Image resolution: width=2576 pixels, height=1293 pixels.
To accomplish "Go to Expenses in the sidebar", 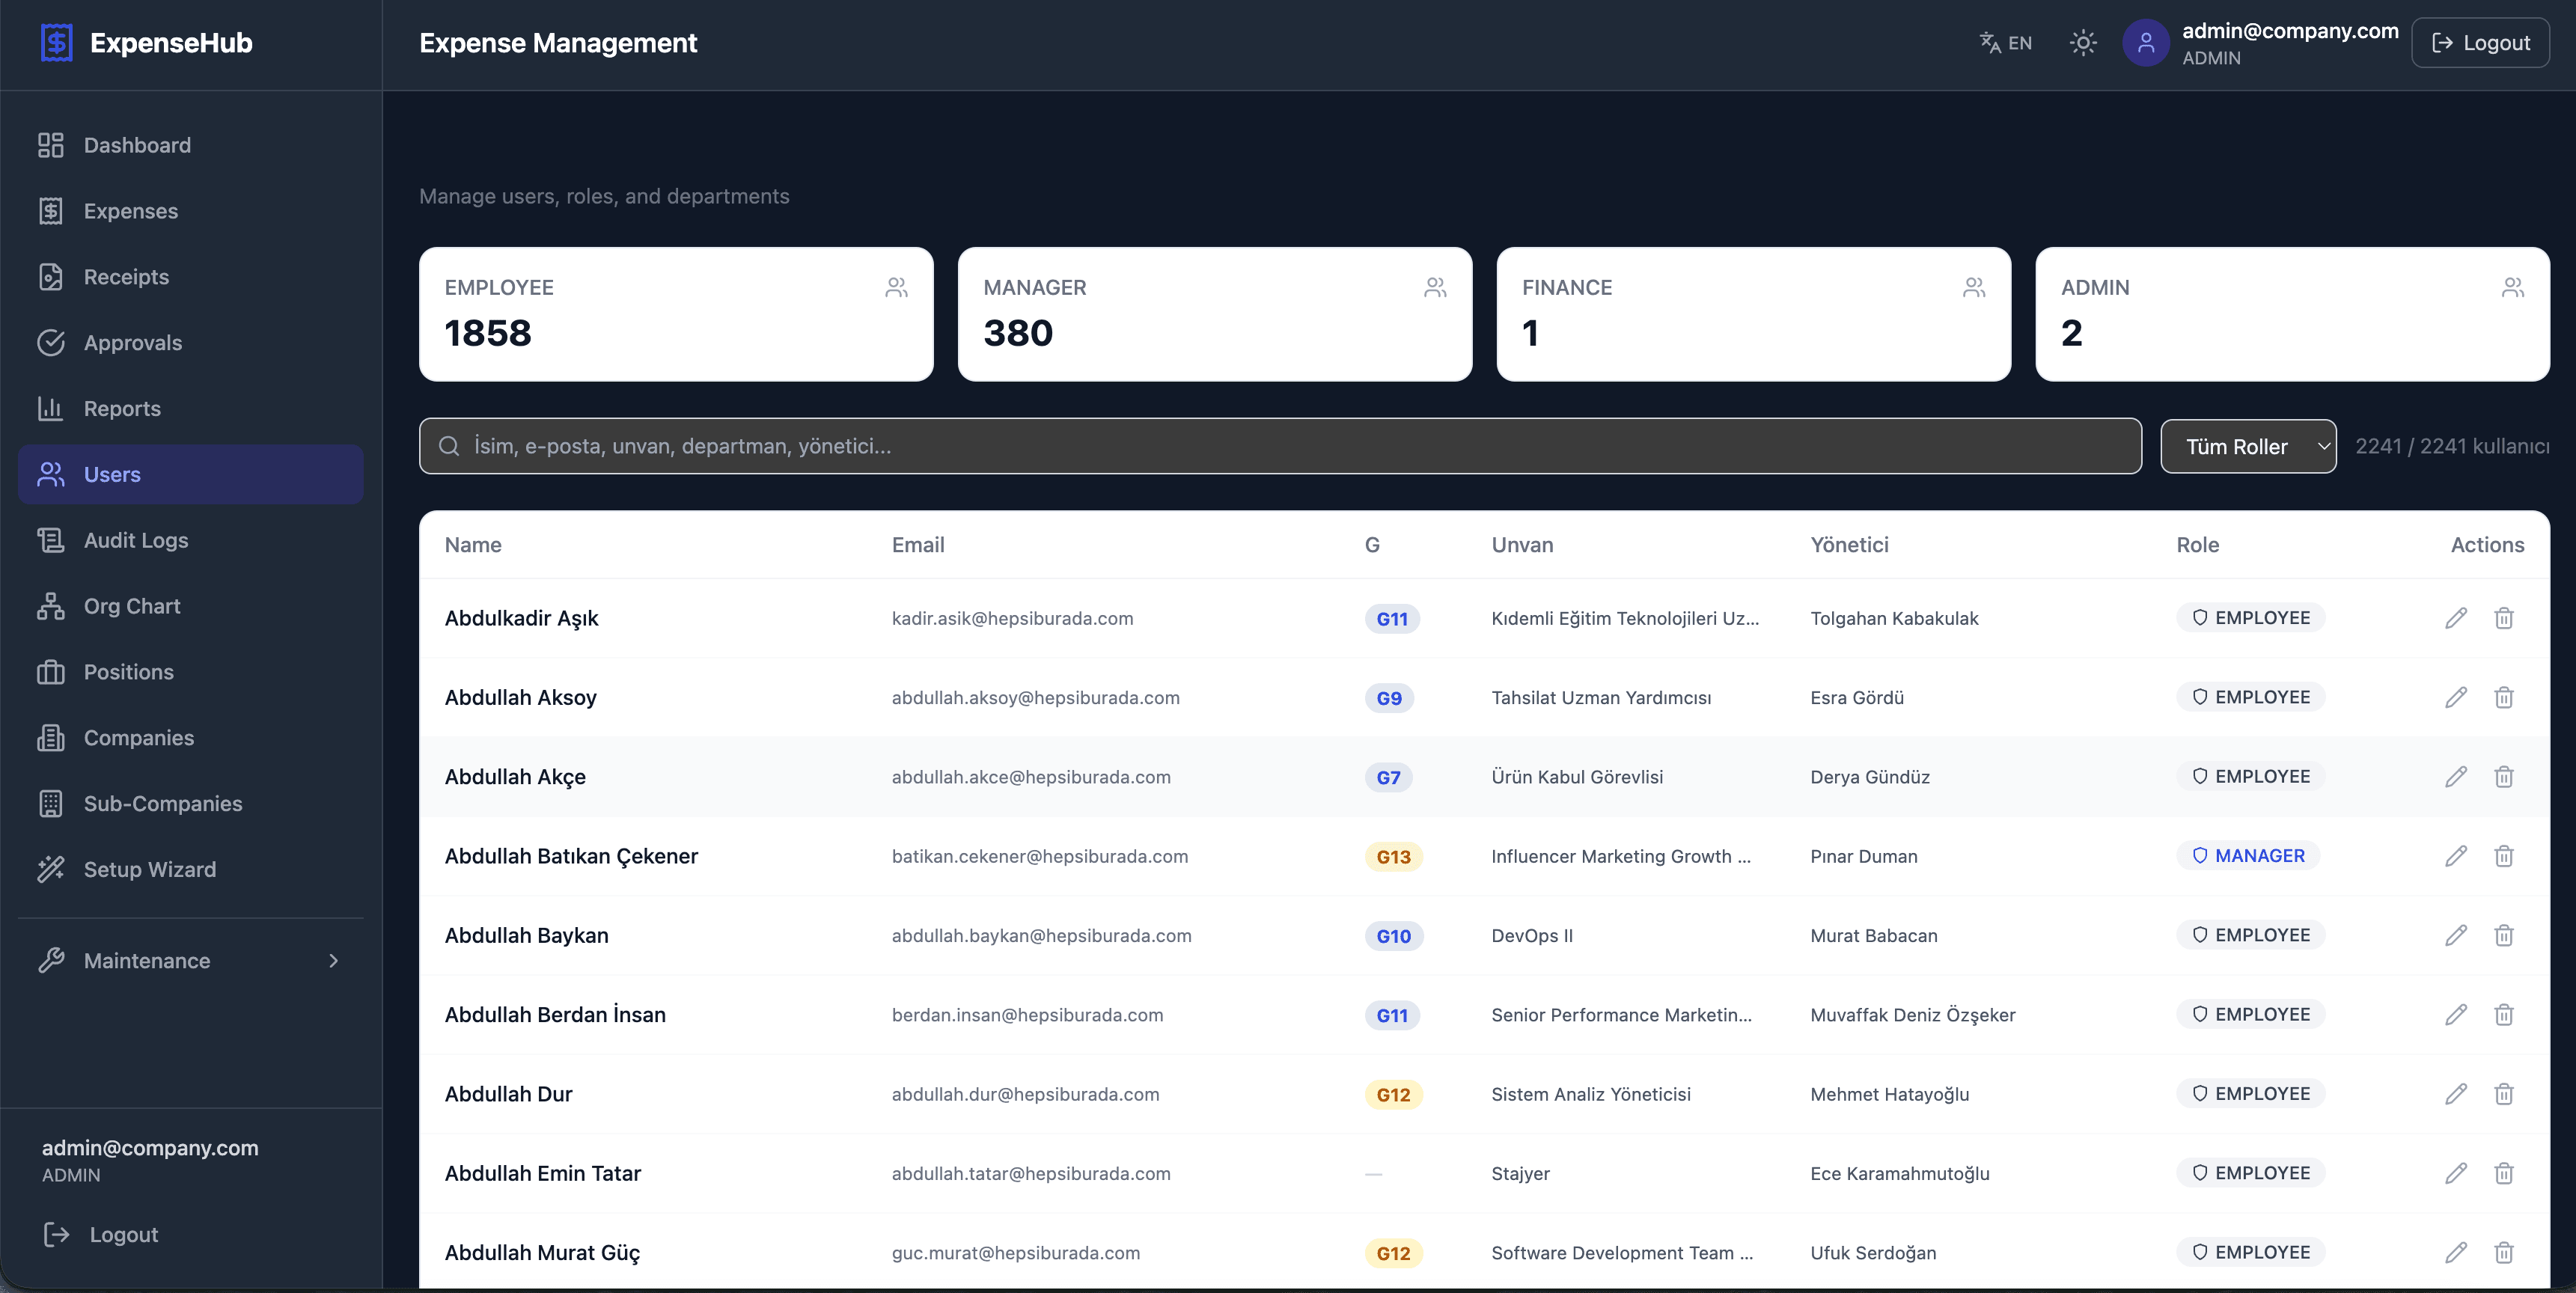I will tap(191, 211).
